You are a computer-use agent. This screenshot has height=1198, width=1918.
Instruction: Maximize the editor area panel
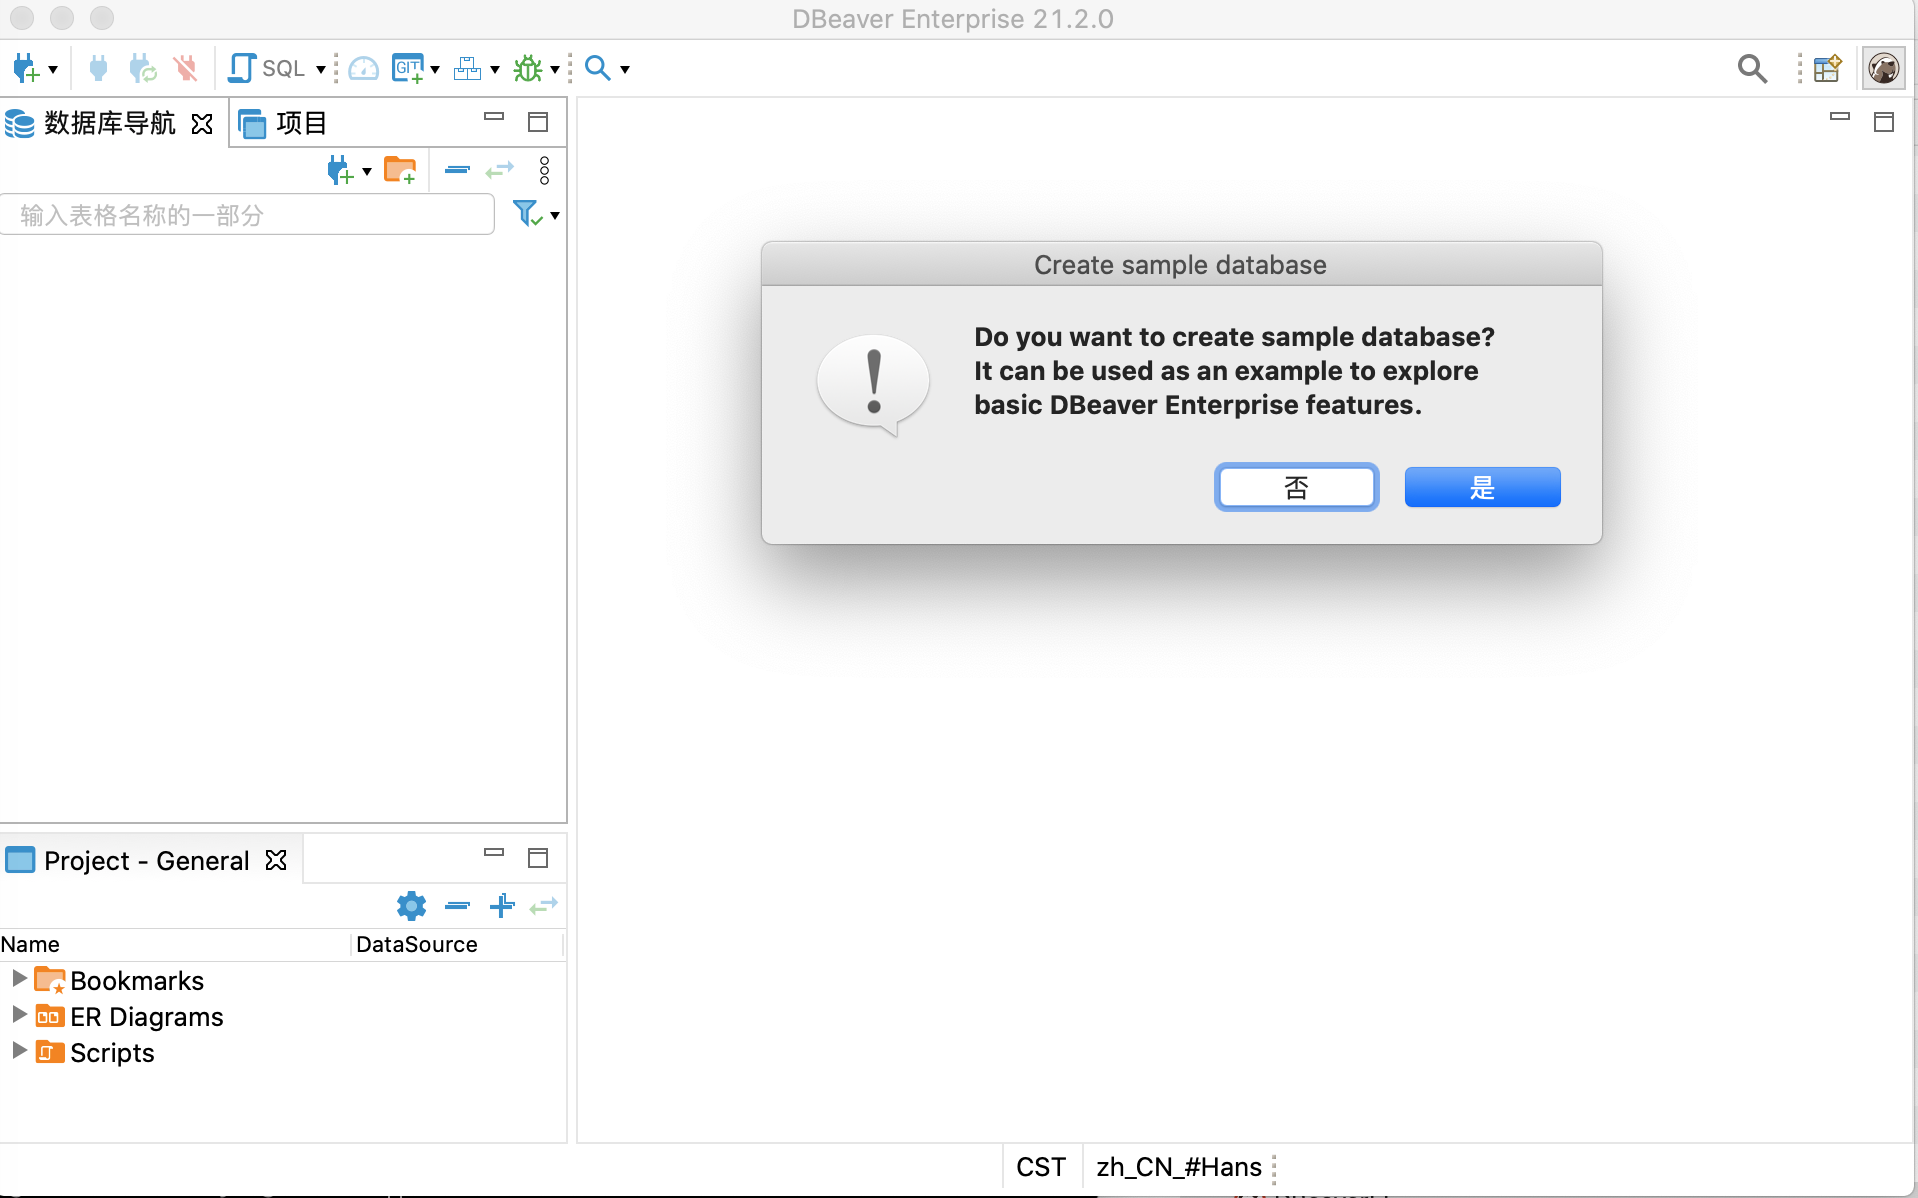1884,122
